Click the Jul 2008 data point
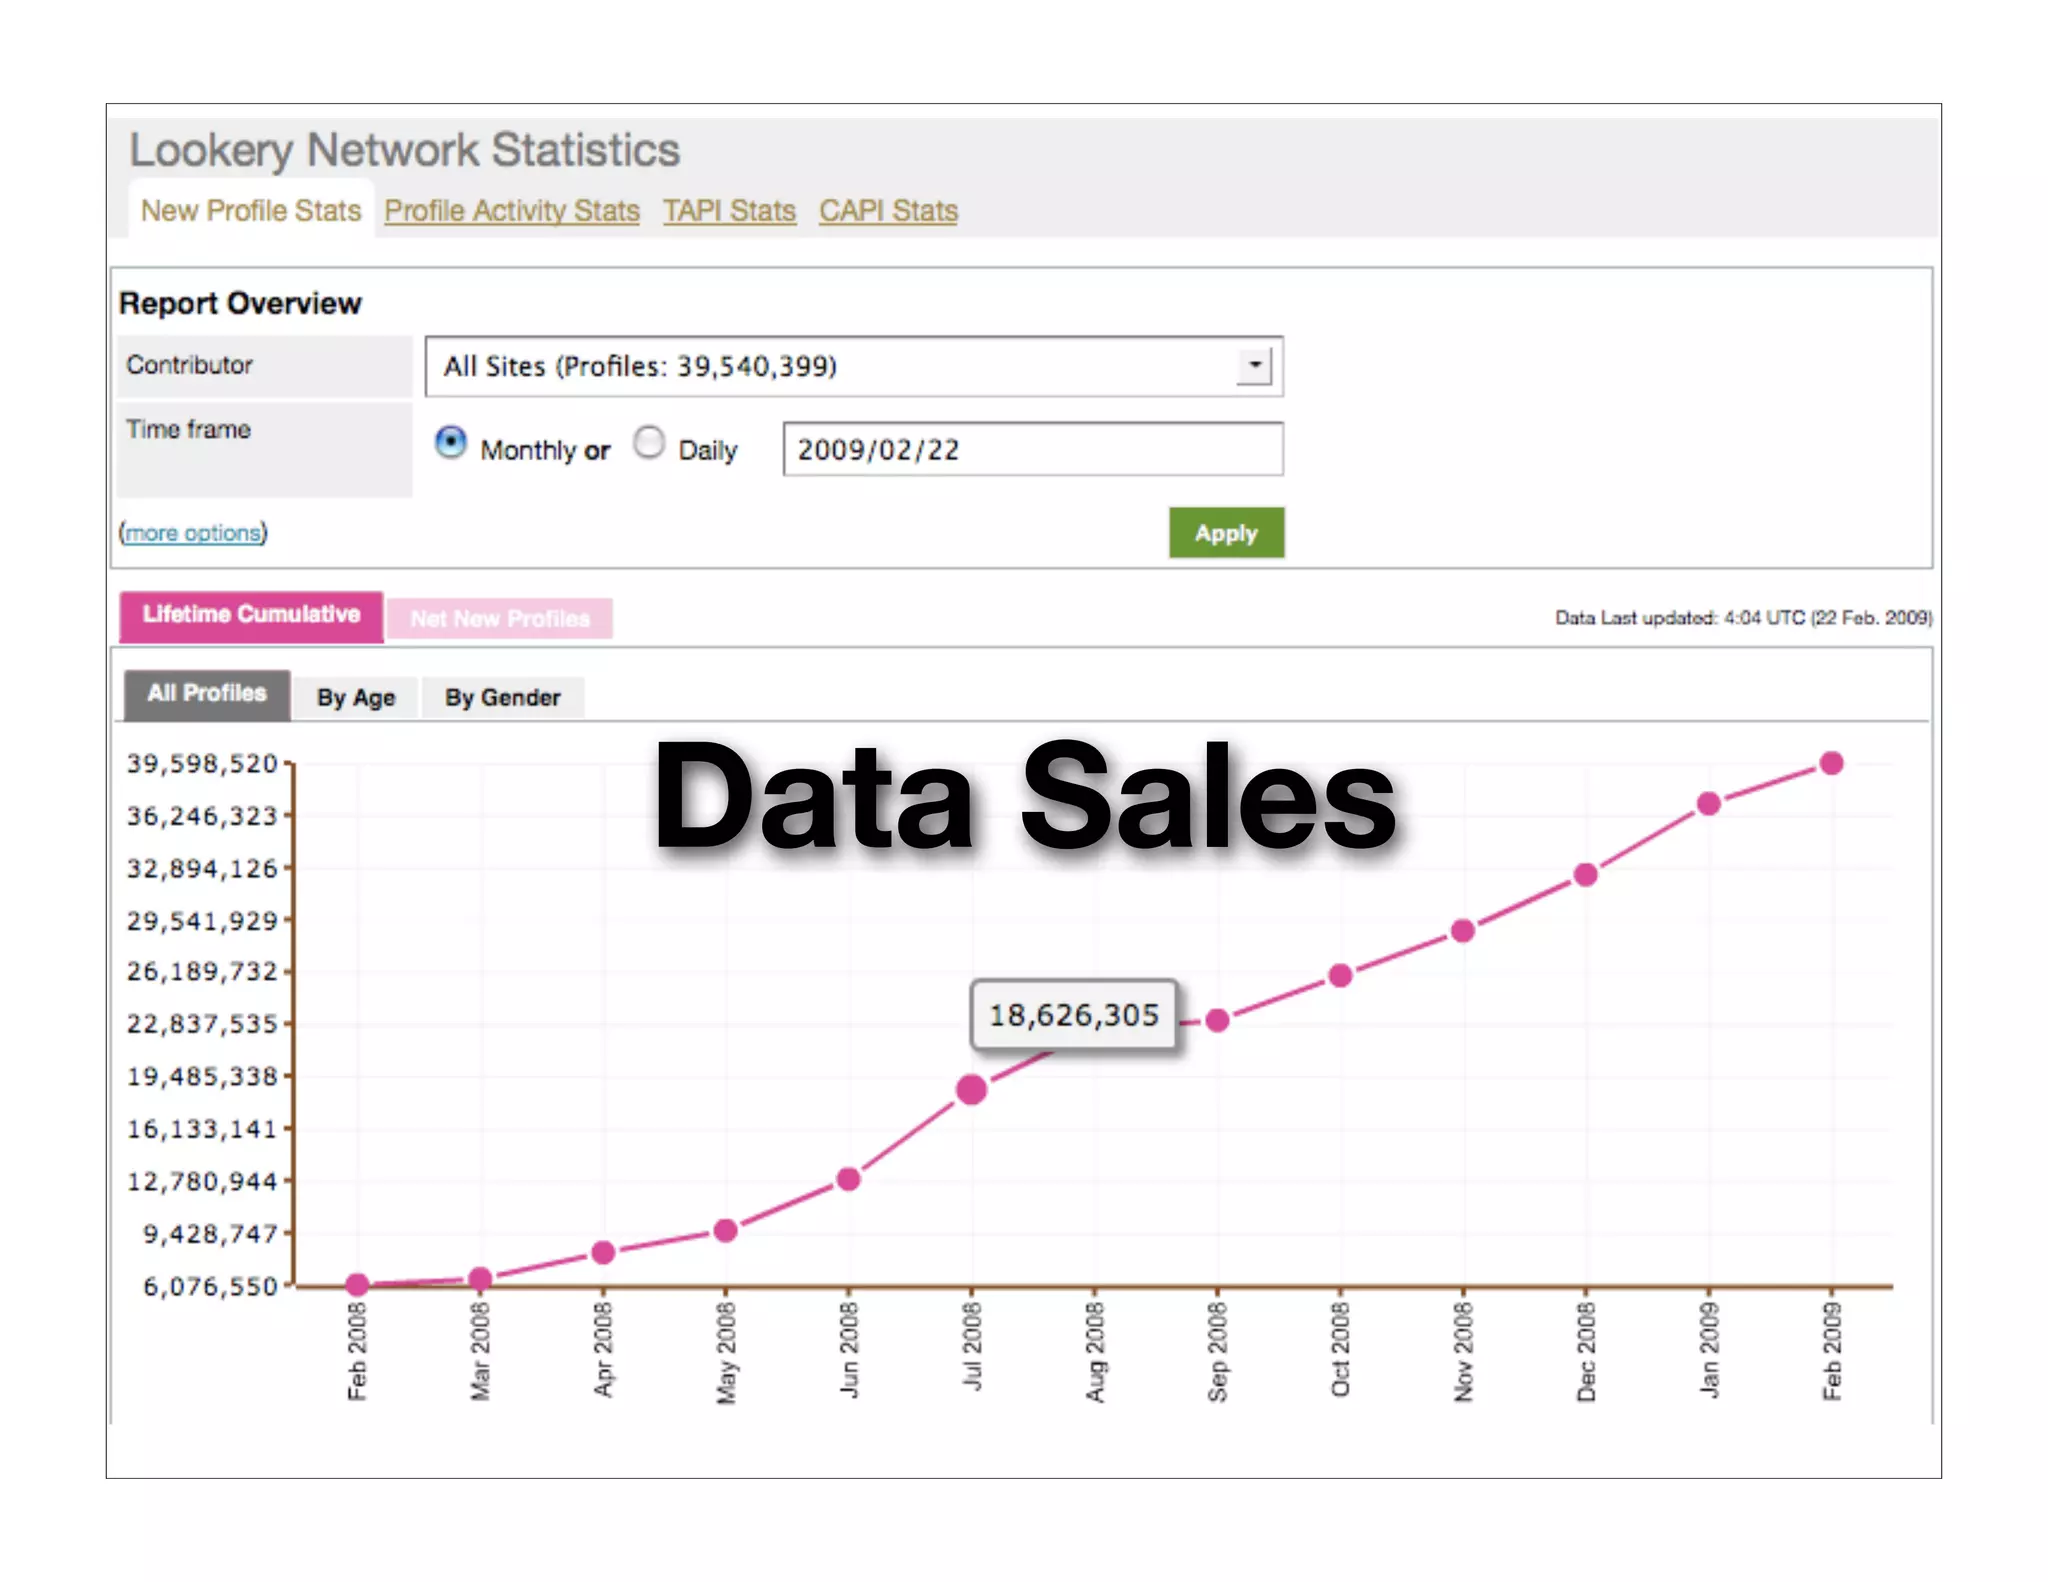 tap(971, 1089)
